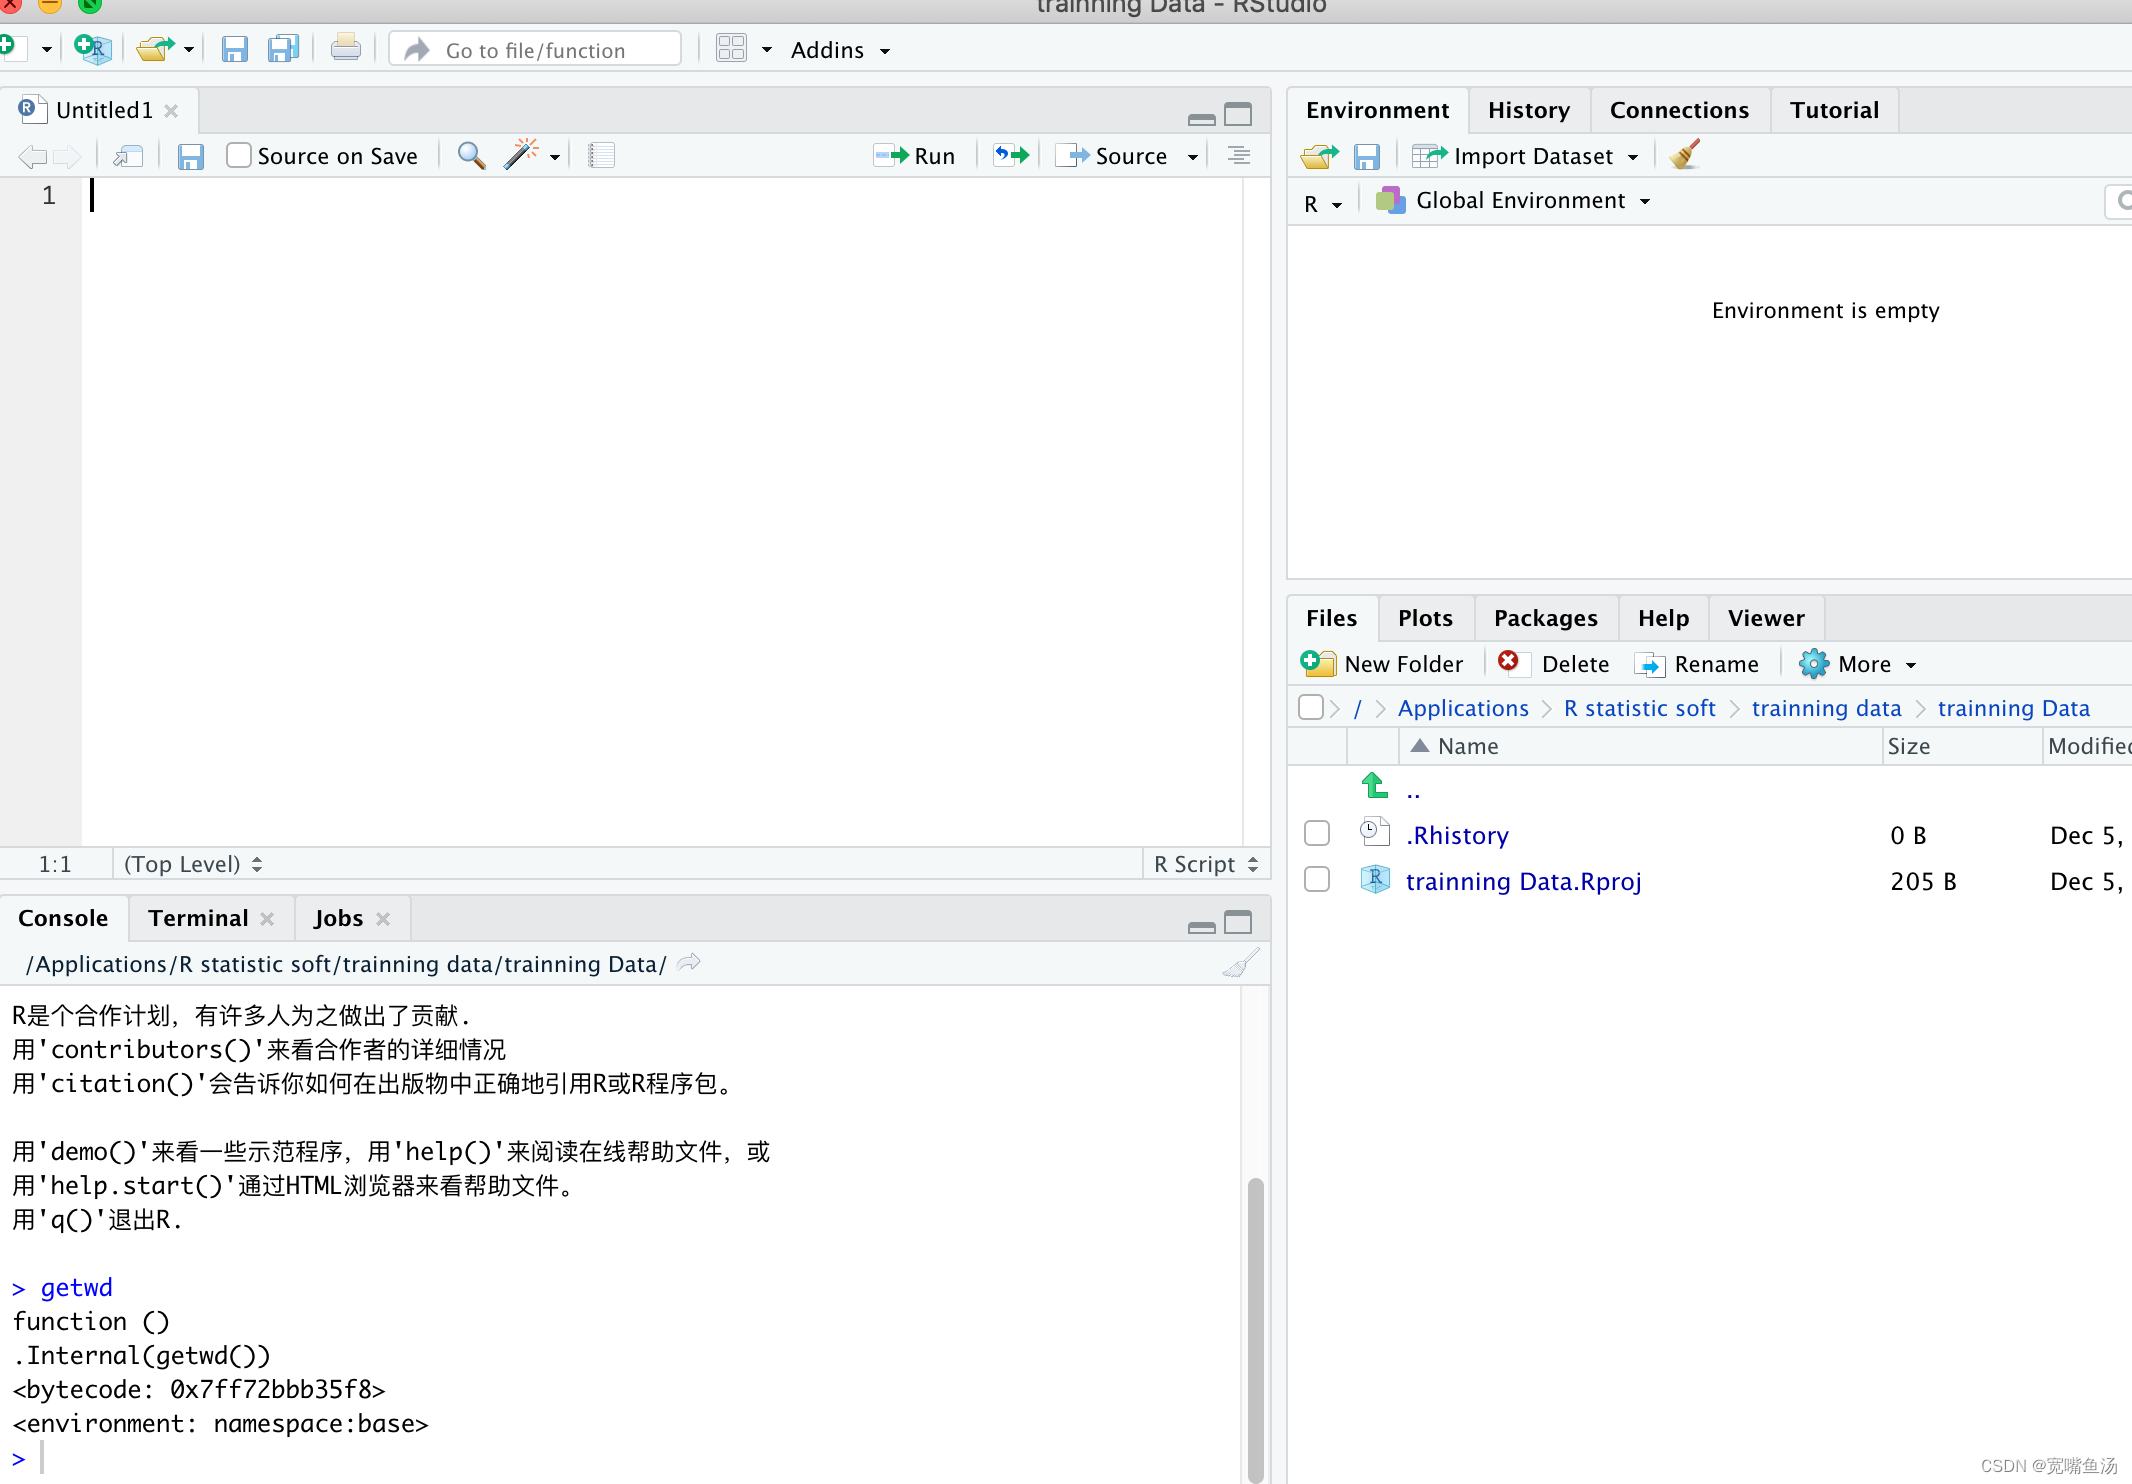
Task: Open the Jobs tab
Action: (338, 918)
